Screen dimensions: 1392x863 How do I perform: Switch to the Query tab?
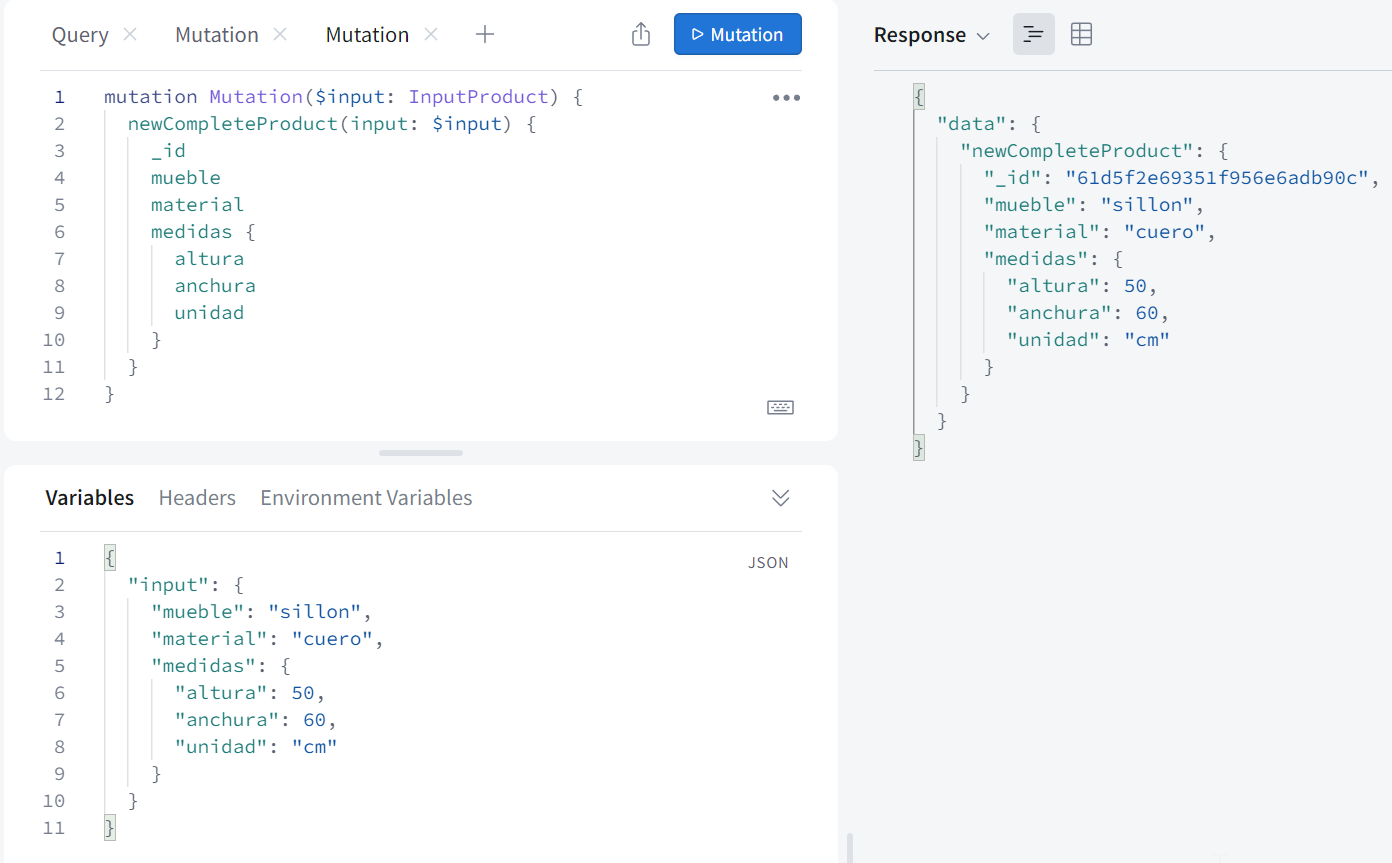point(80,34)
